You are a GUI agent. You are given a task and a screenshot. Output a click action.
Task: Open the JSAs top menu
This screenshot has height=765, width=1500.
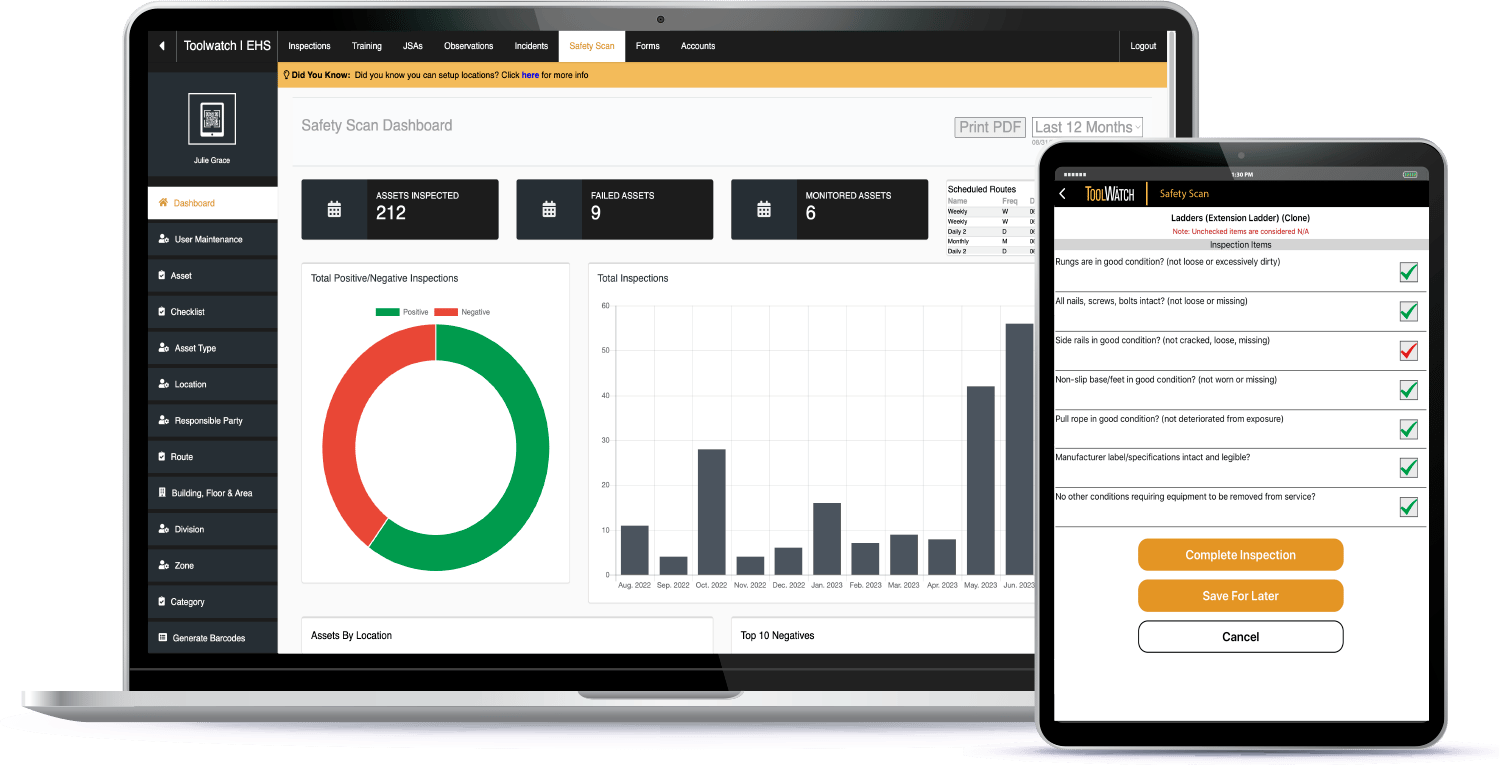click(412, 46)
